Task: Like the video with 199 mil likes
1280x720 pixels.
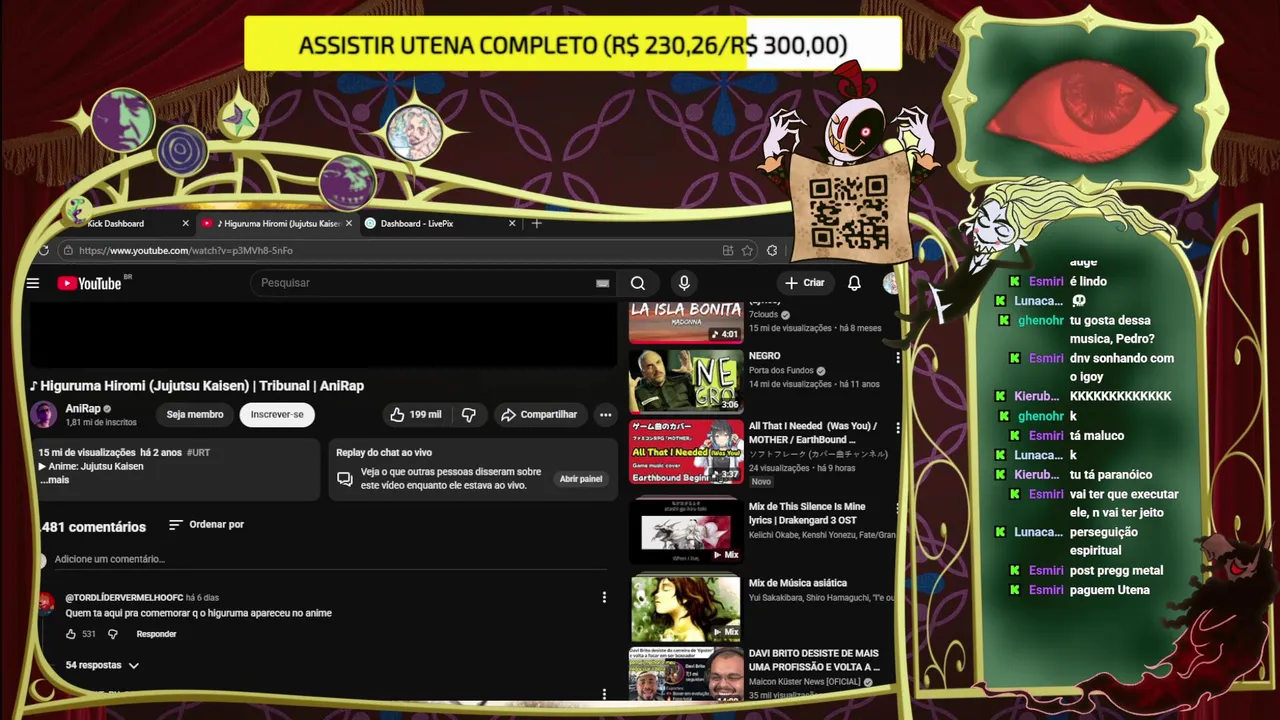Action: (415, 414)
